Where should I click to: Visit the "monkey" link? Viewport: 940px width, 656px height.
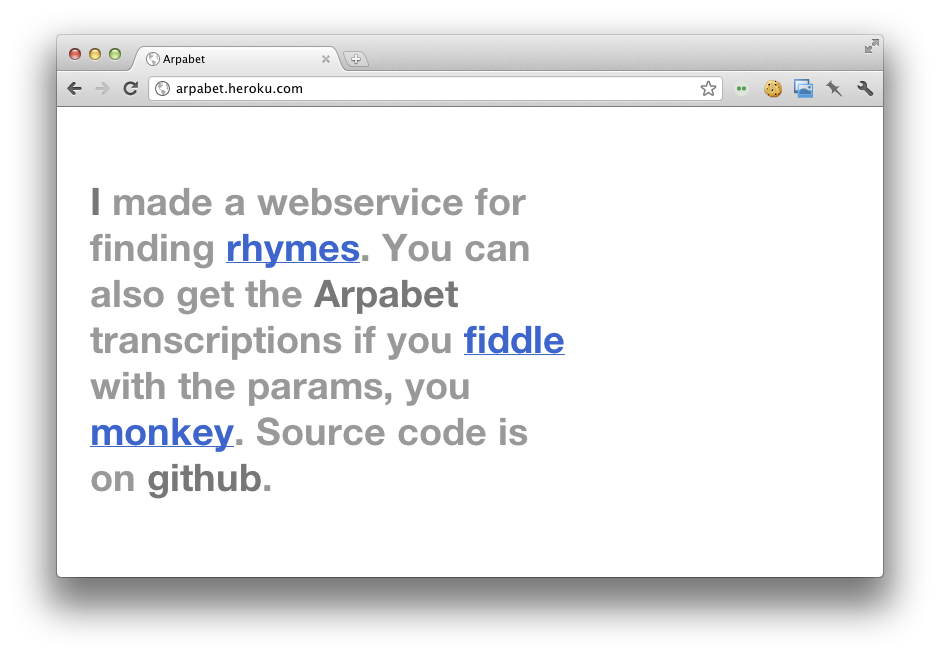161,432
